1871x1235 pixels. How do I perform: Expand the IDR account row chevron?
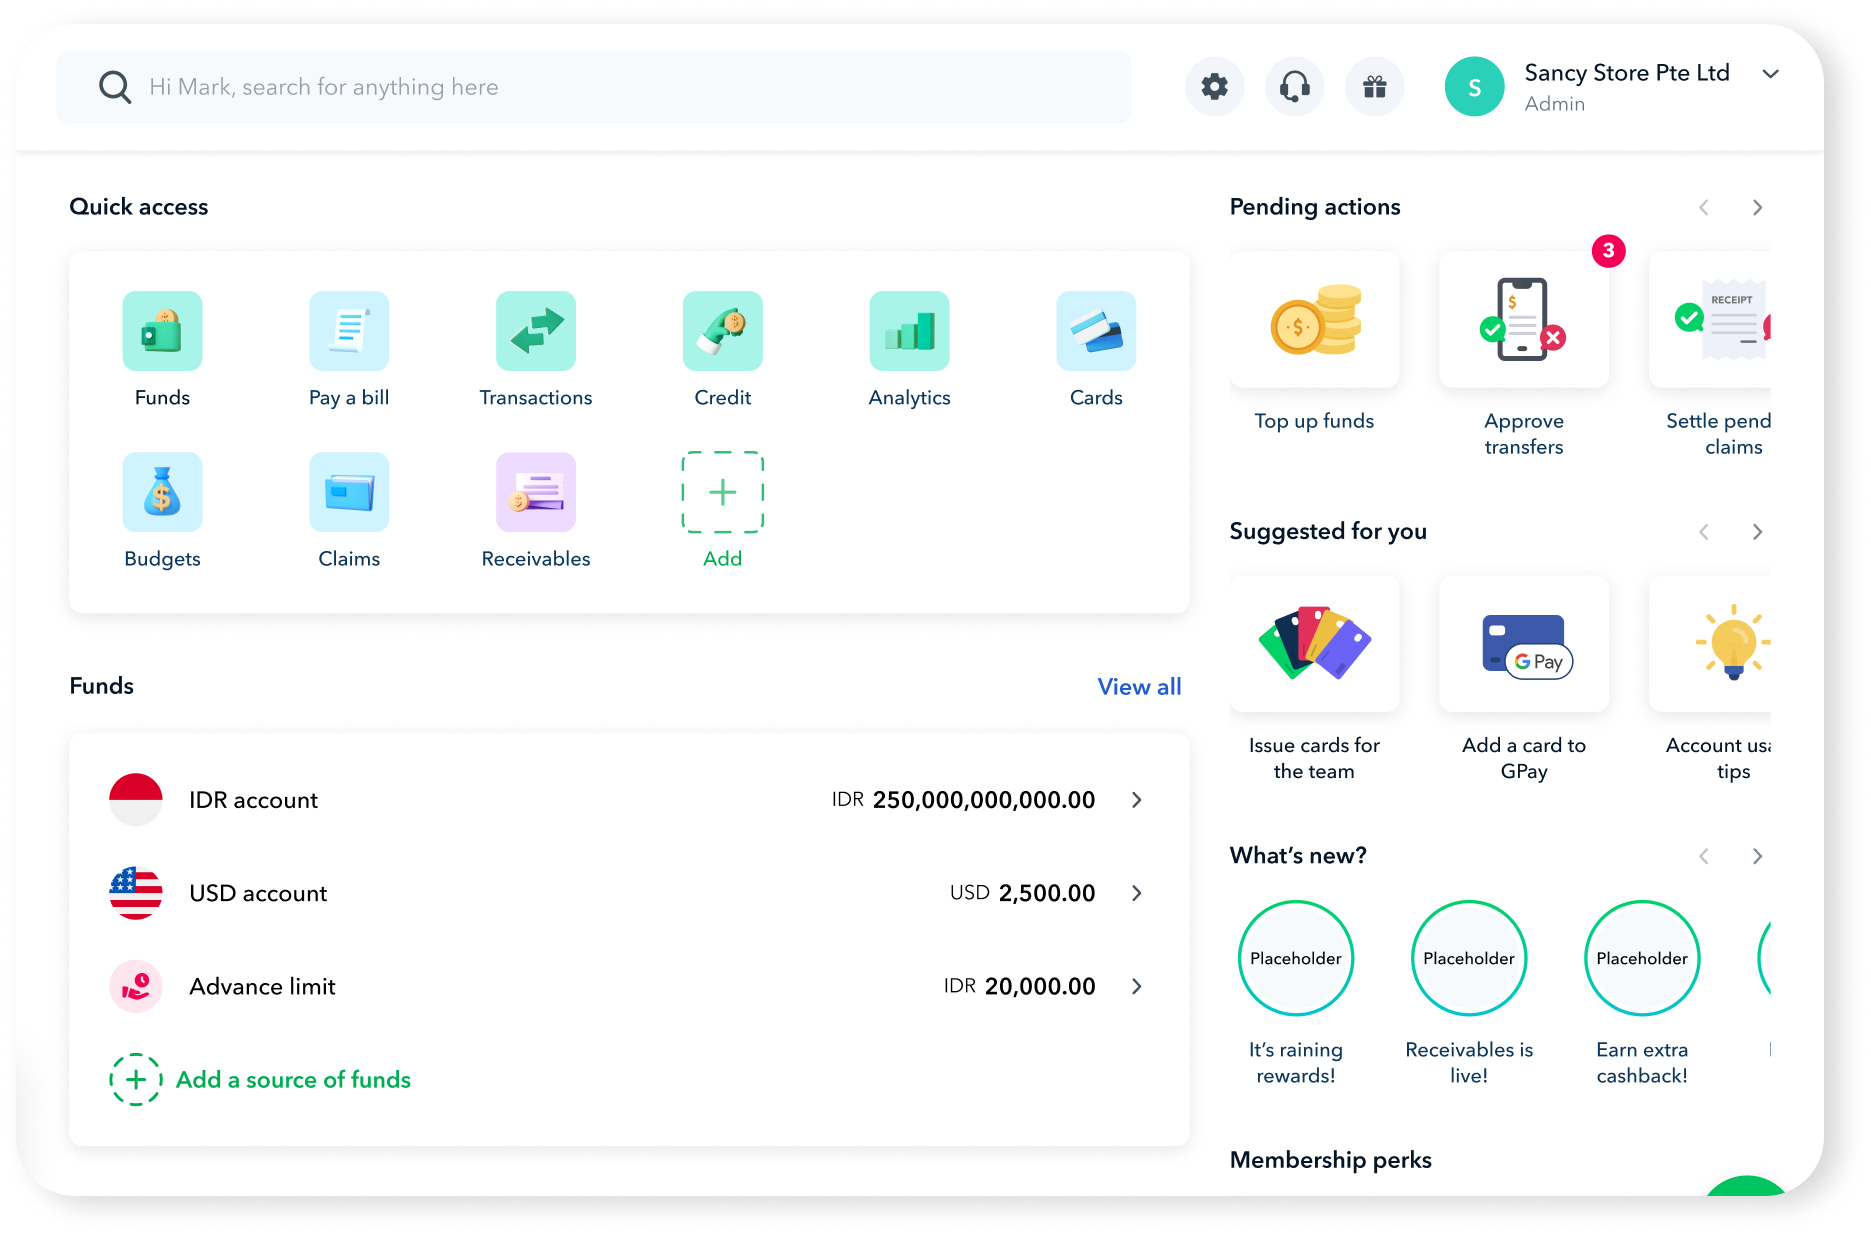(1137, 800)
